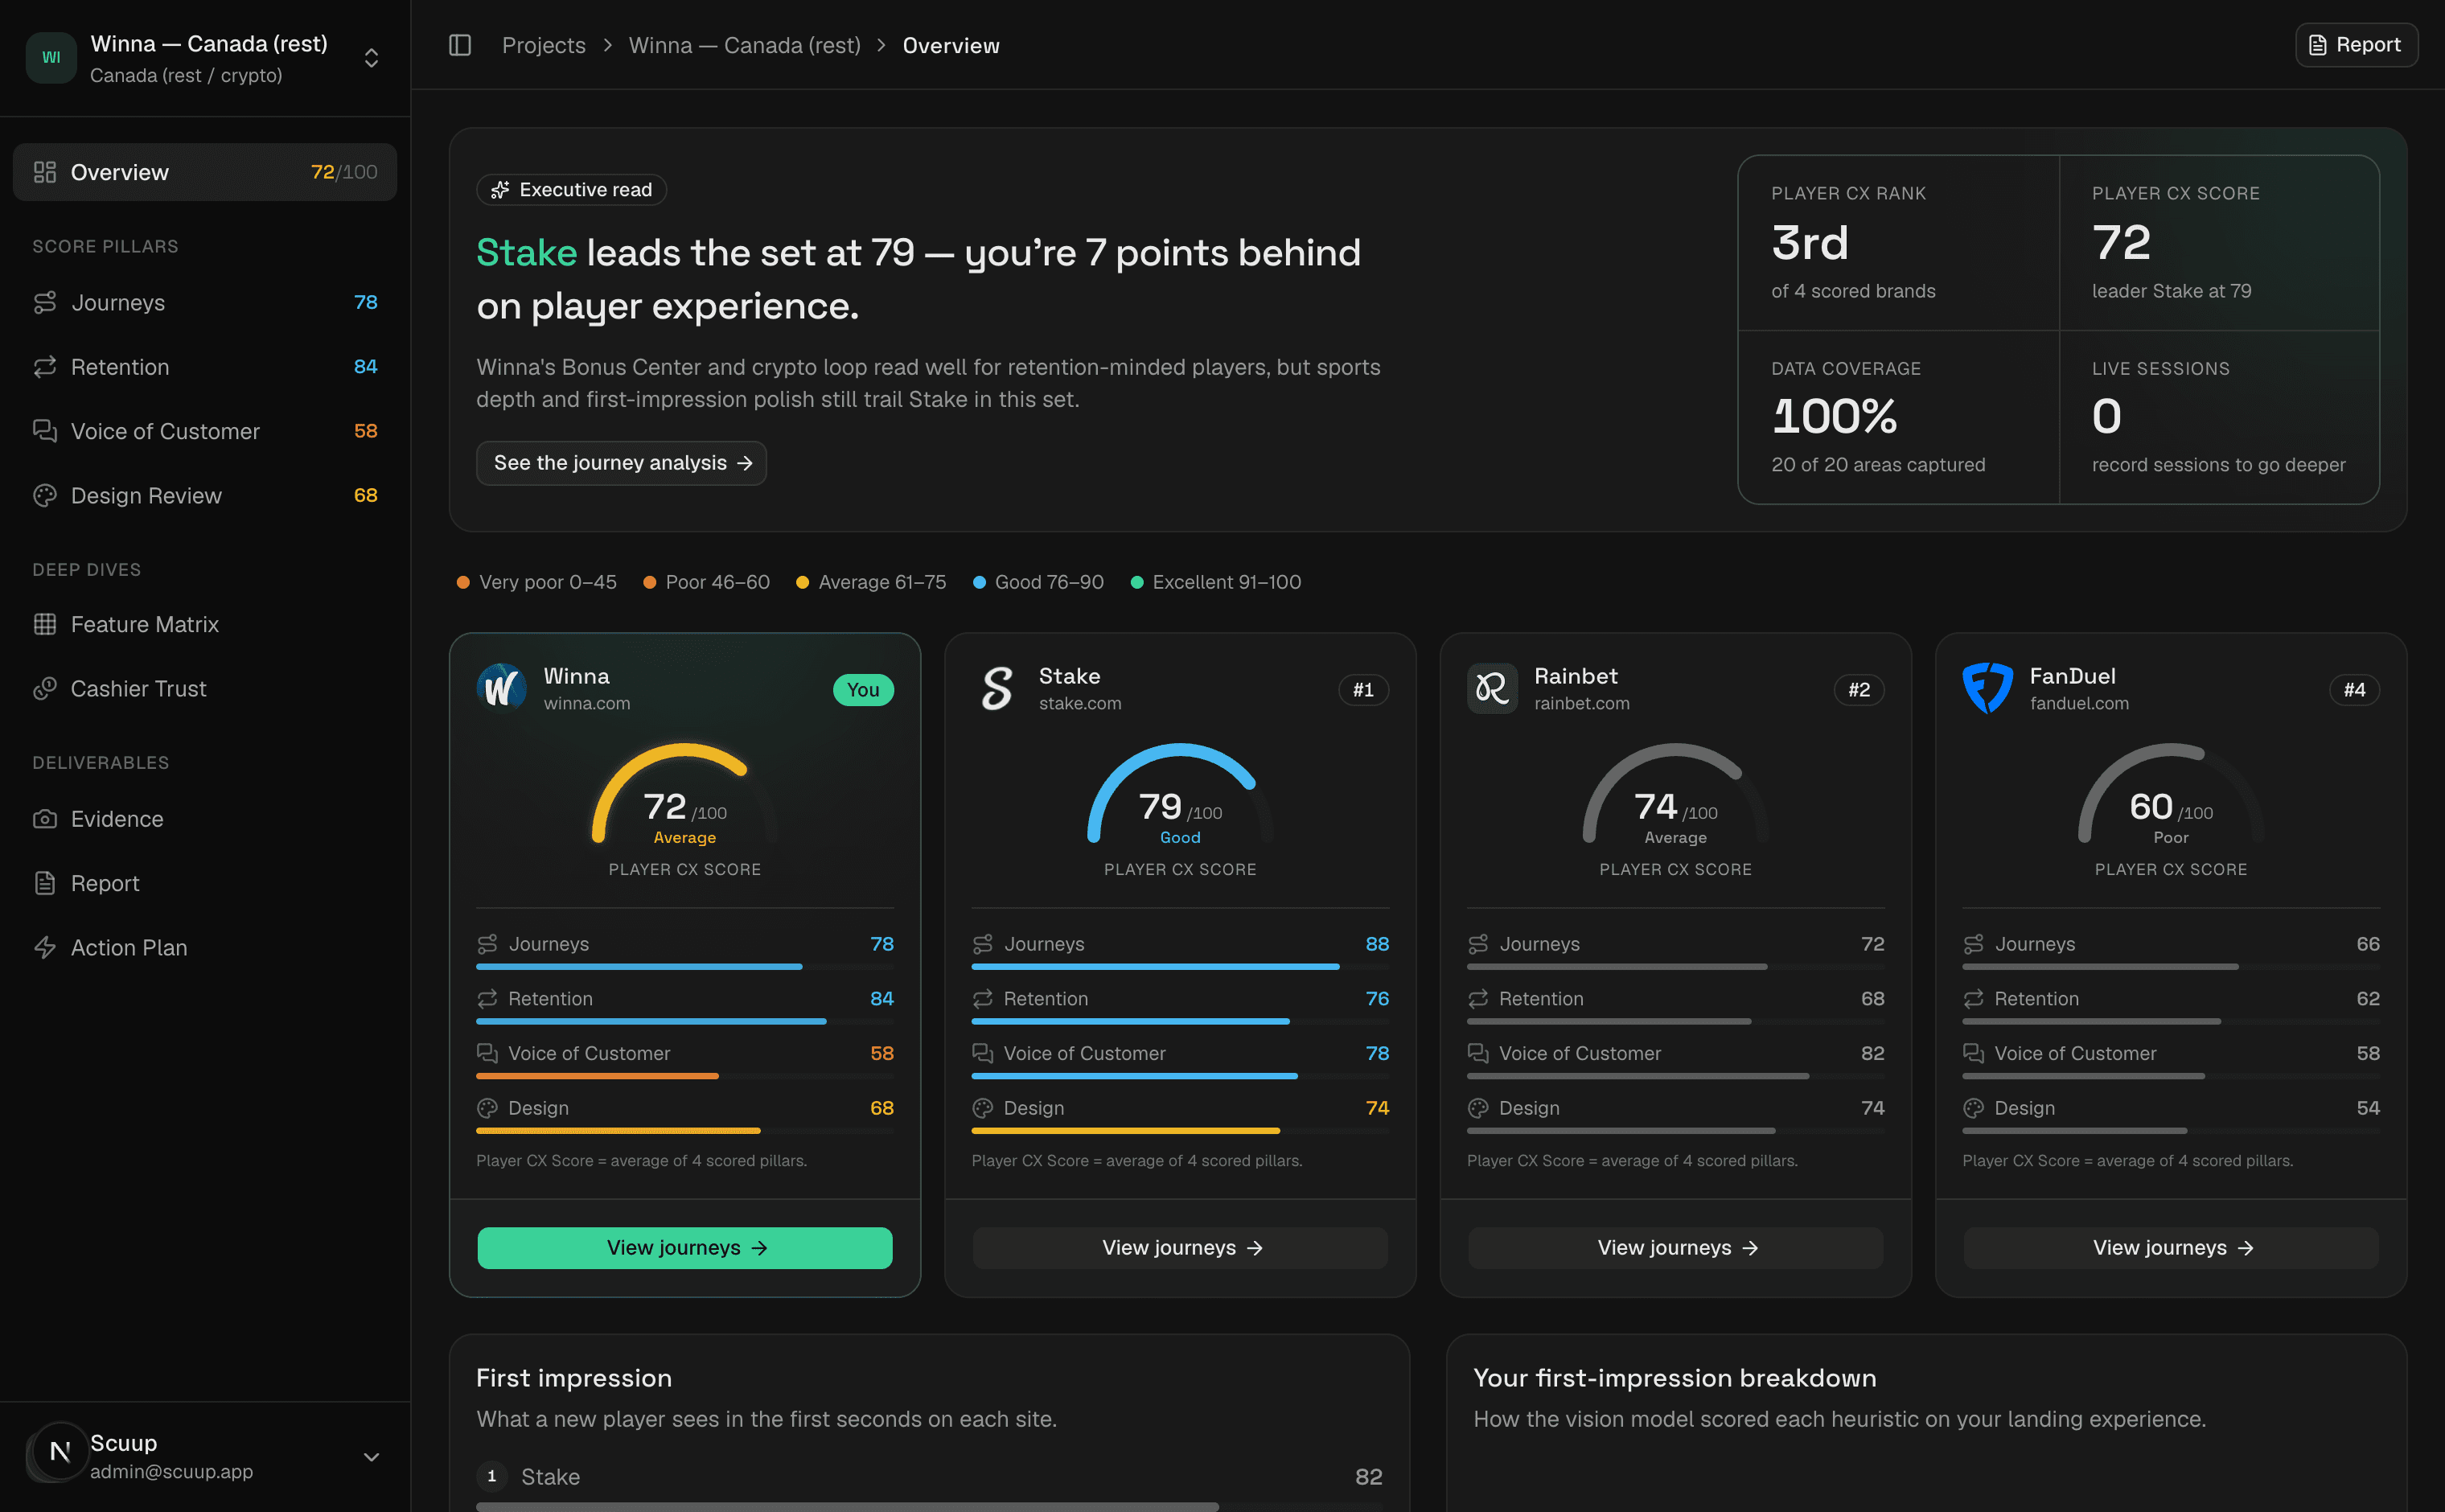Click Voice of Customer icon on Winna card
2445x1512 pixels.
pos(487,1053)
